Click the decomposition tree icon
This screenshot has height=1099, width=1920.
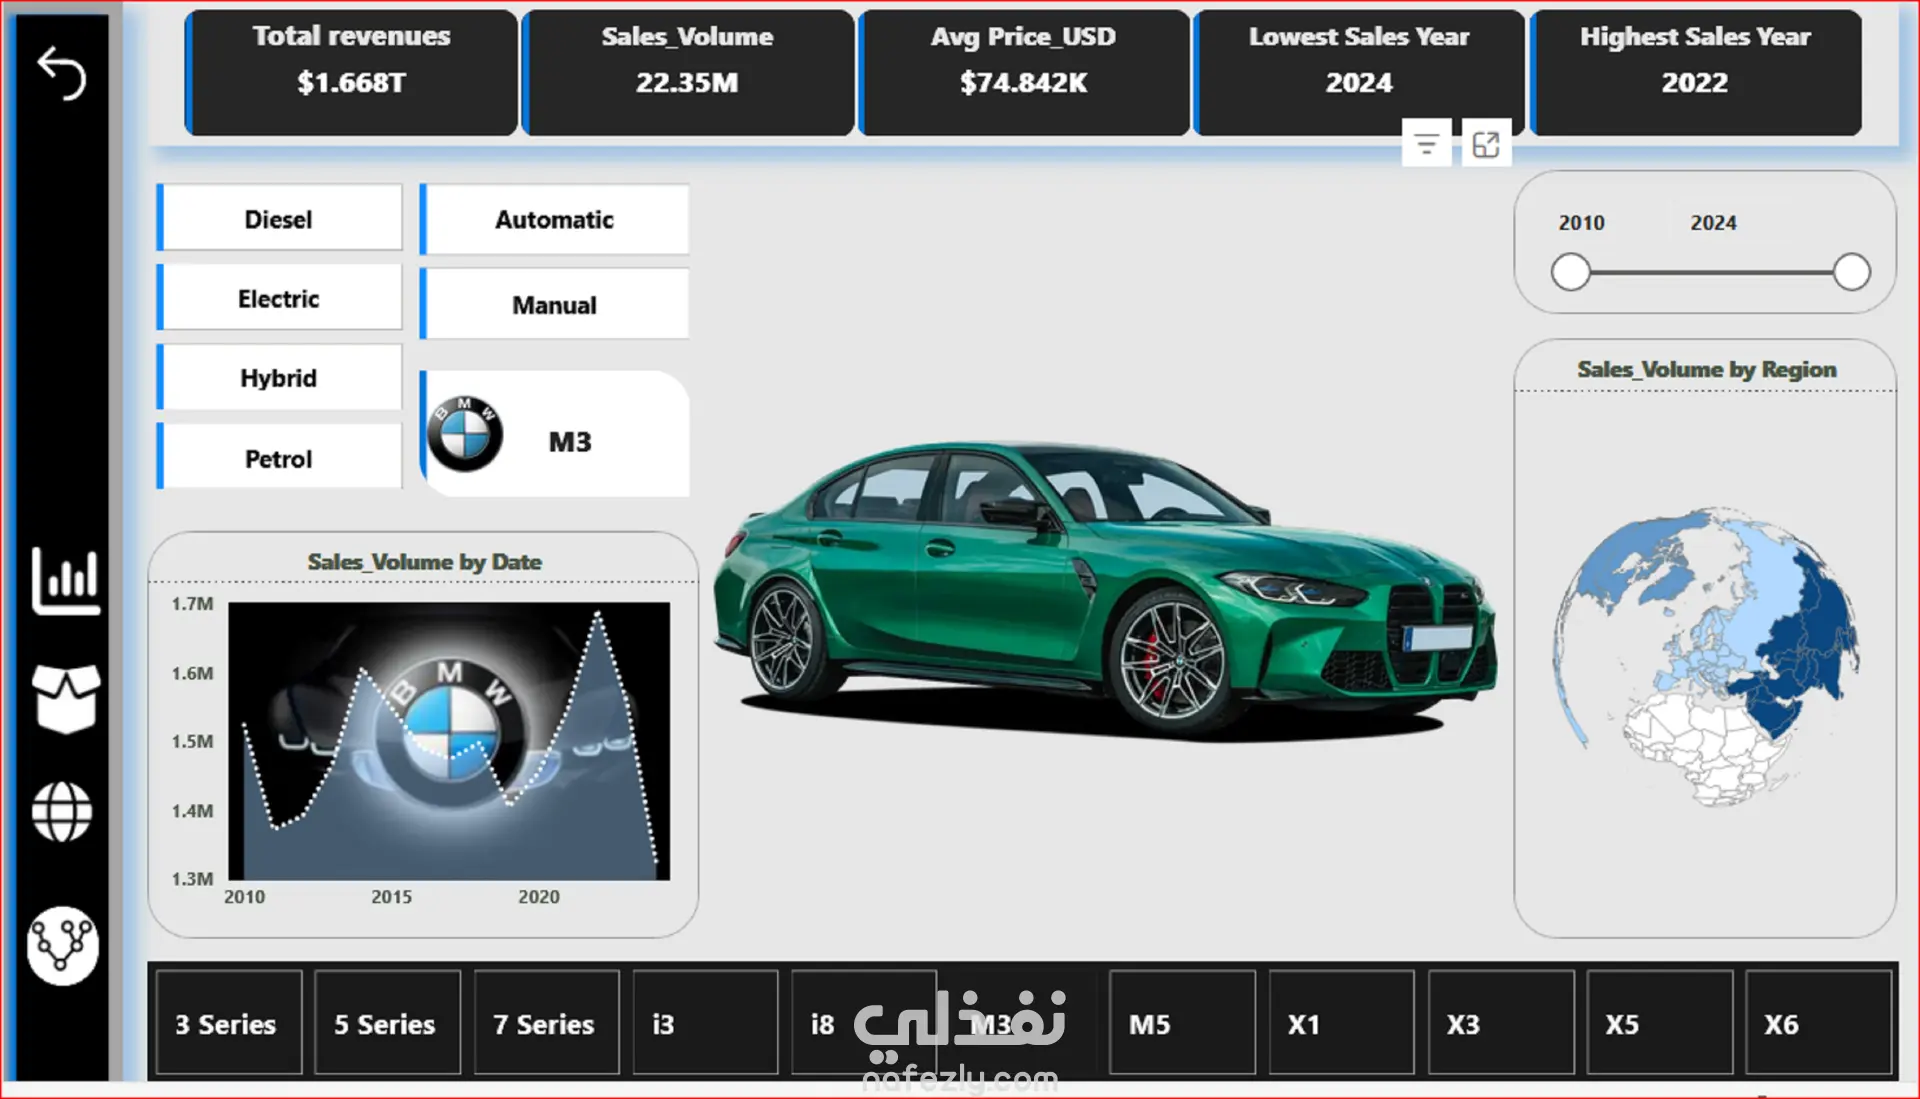(62, 945)
